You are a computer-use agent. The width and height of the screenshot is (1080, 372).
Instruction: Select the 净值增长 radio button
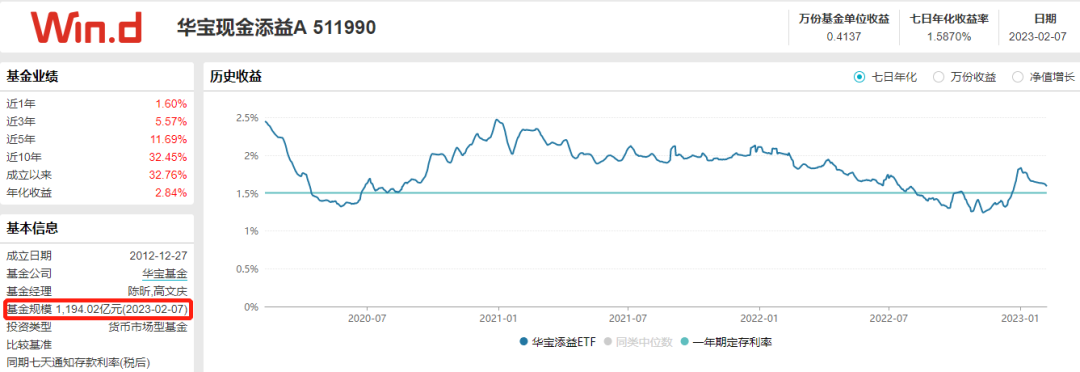coord(1017,77)
